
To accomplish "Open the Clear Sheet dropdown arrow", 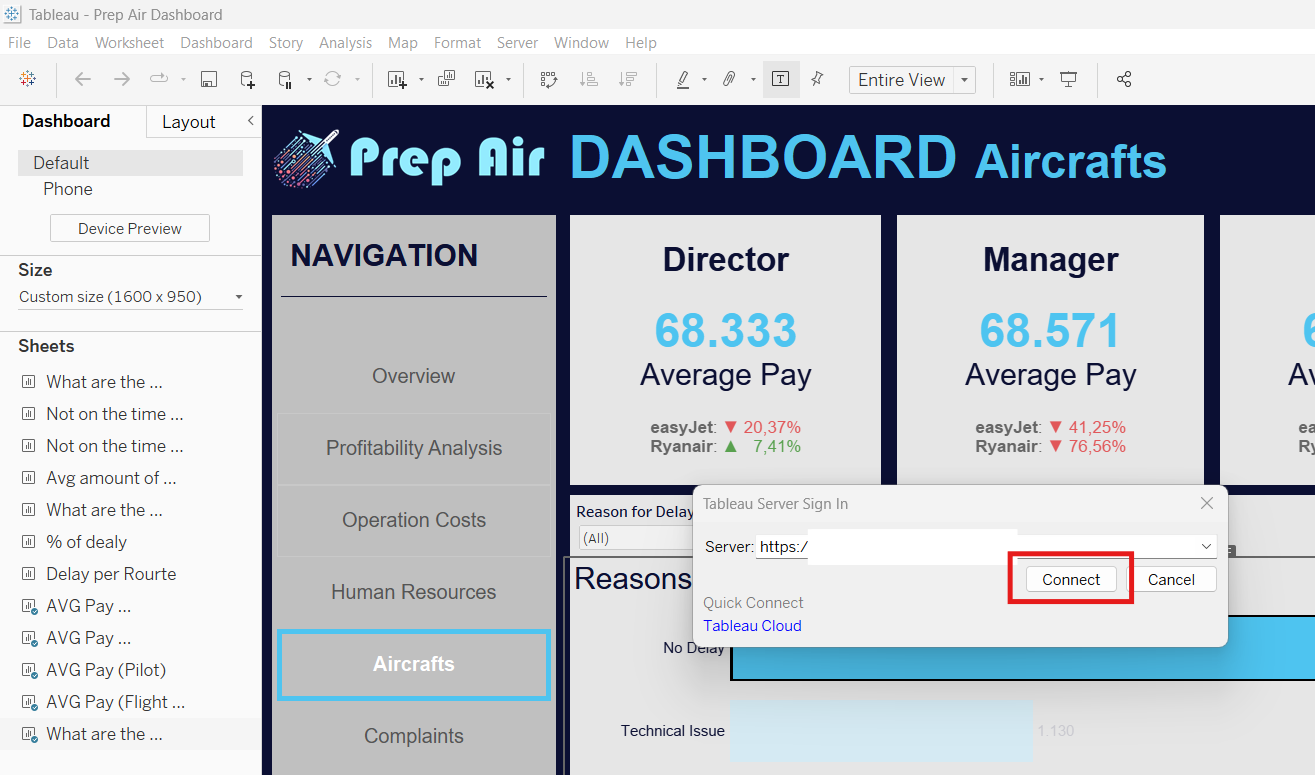I will click(x=509, y=80).
